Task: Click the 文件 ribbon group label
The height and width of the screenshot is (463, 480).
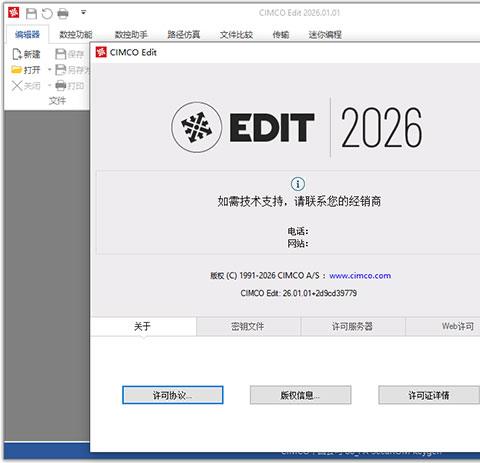Action: tap(57, 100)
